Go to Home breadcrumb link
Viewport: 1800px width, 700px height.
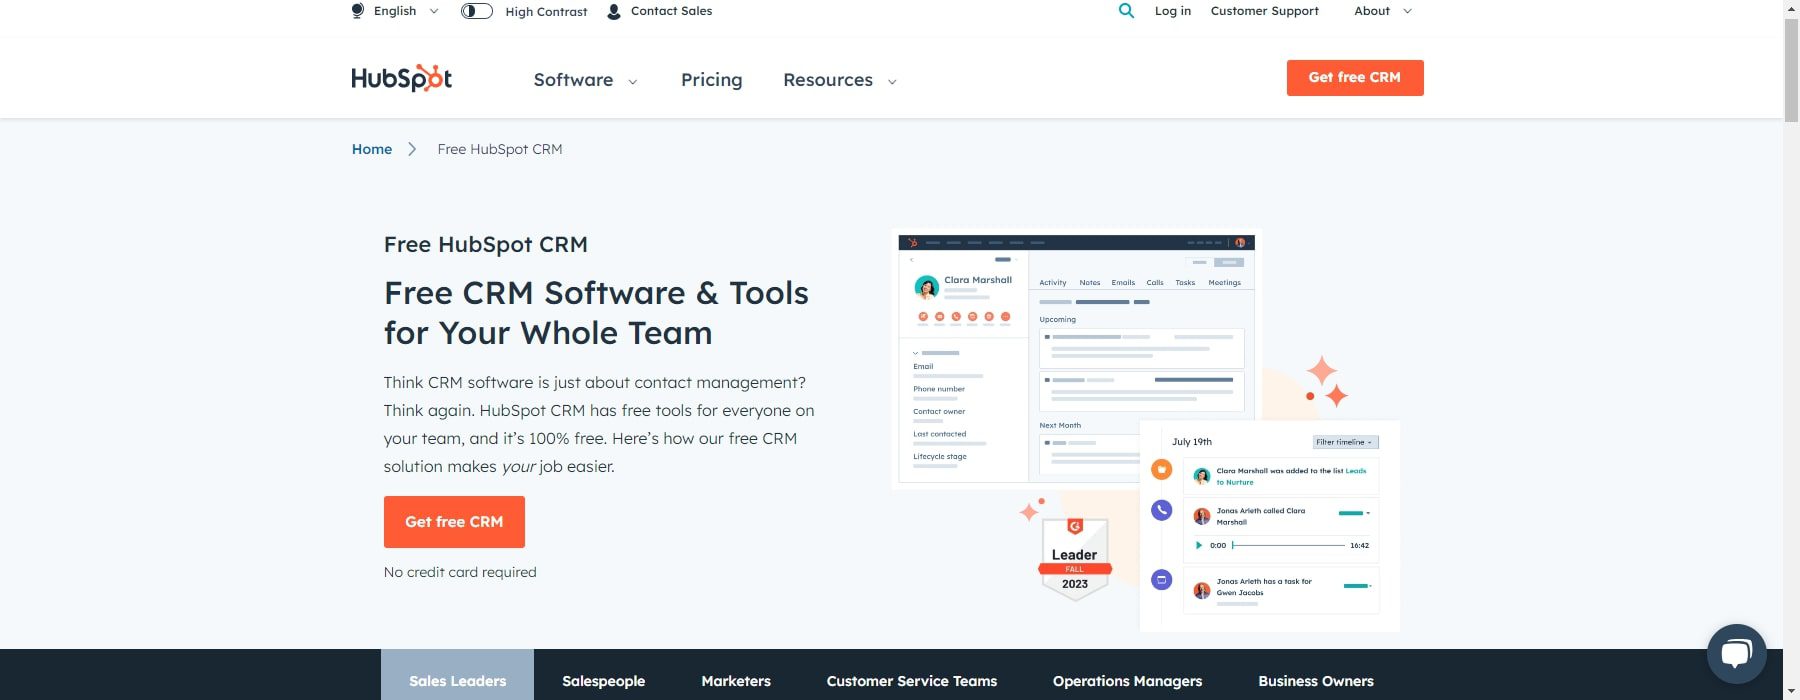[372, 149]
